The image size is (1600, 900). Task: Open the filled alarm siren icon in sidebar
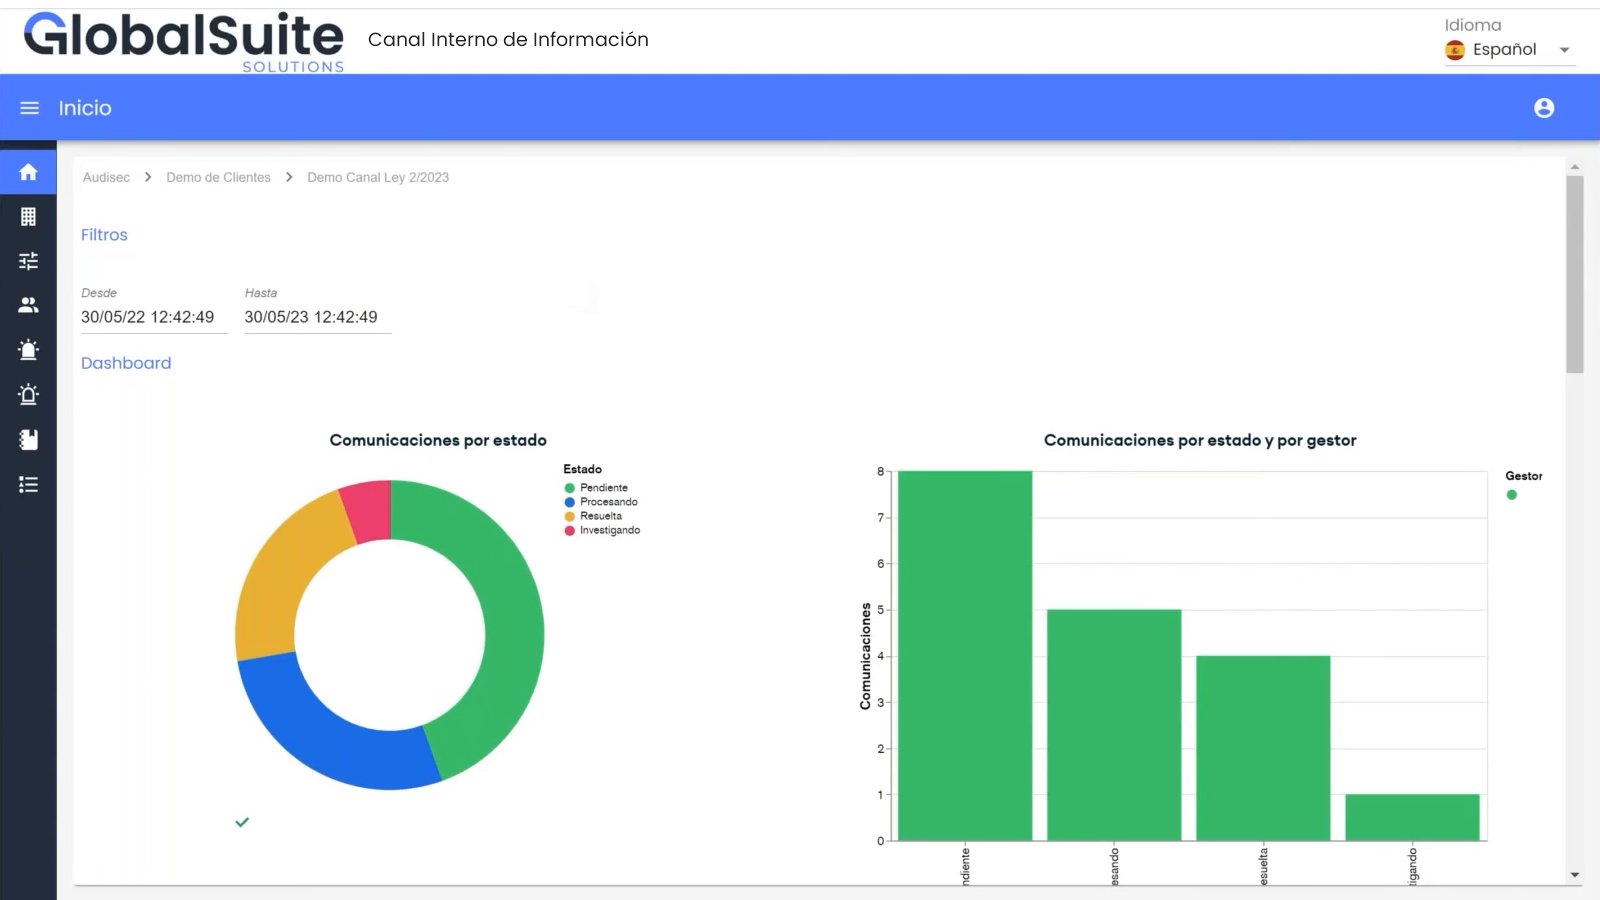(28, 350)
